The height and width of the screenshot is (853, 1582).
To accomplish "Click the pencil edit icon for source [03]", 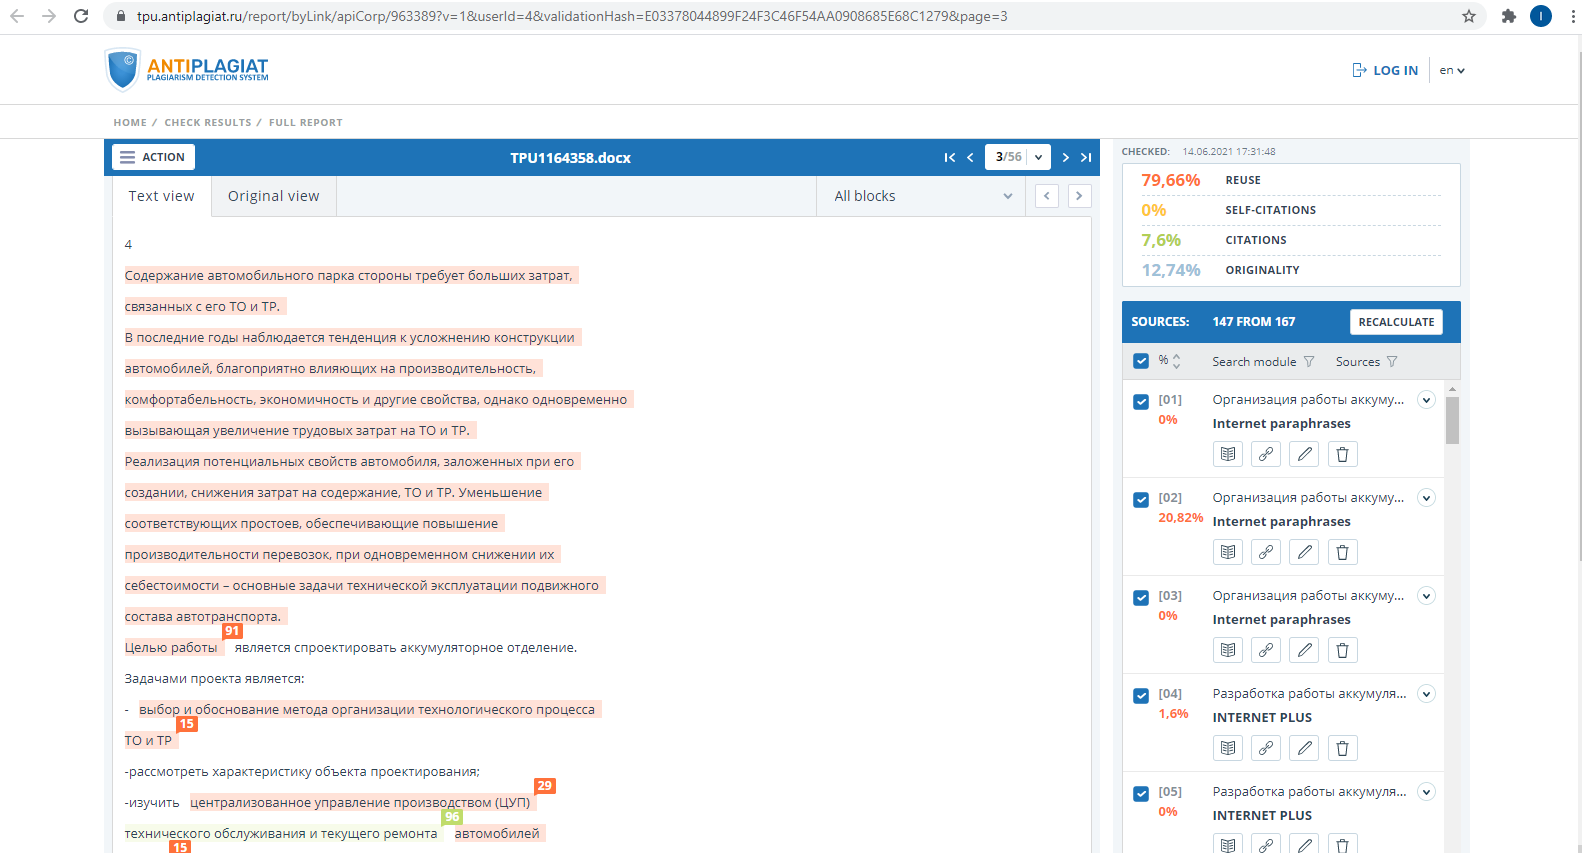I will (x=1304, y=651).
